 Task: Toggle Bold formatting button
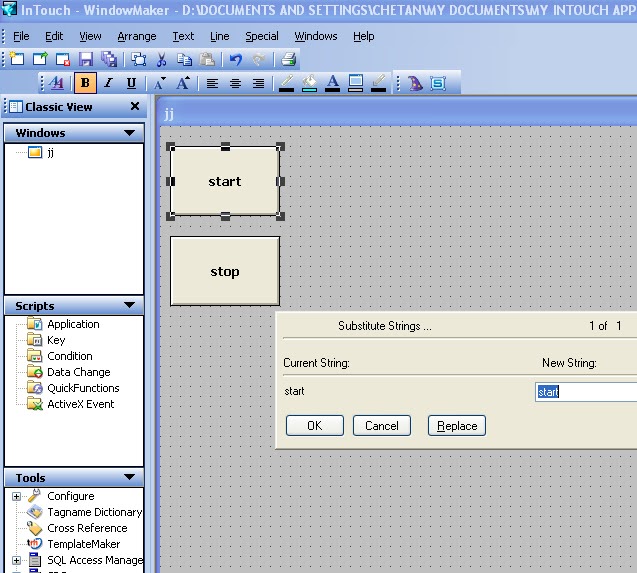coord(85,83)
